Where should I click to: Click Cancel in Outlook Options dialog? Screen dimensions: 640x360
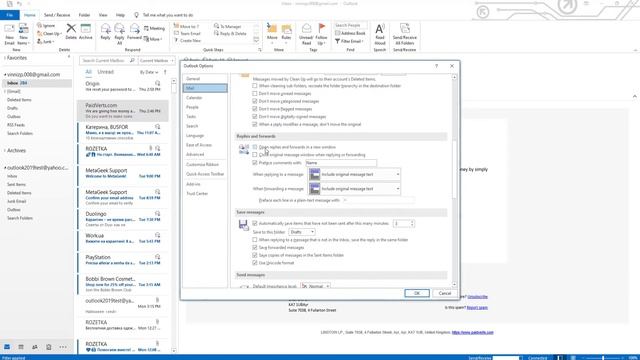tap(444, 293)
